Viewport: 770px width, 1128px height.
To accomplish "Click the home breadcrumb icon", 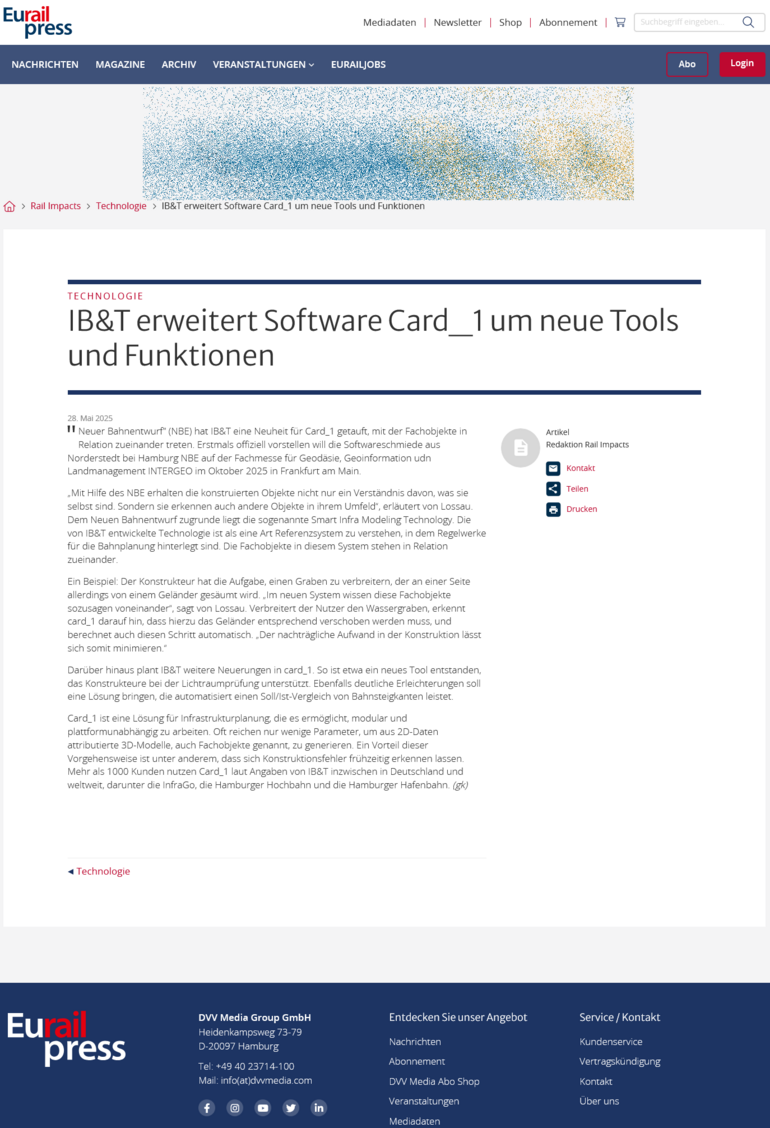I will pyautogui.click(x=10, y=207).
